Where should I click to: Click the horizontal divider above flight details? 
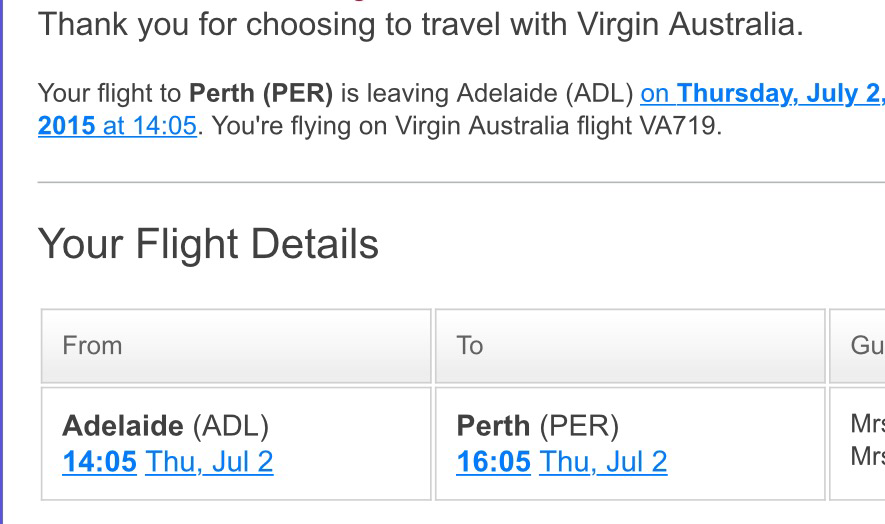pyautogui.click(x=460, y=183)
